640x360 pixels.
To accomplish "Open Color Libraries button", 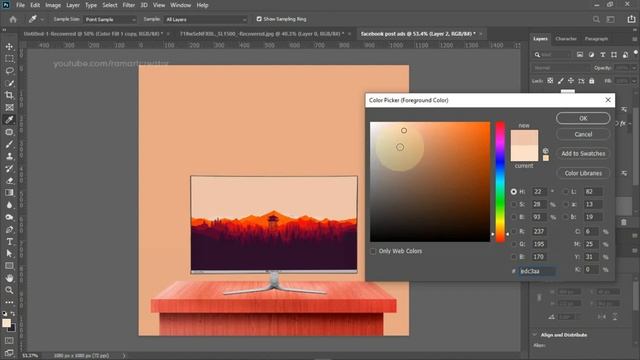I will pos(583,173).
